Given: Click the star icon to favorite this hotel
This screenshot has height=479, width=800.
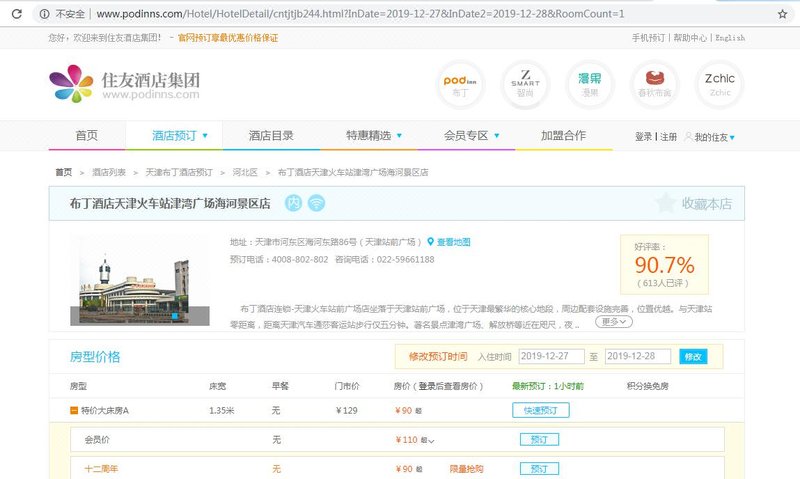Looking at the screenshot, I should click(x=665, y=203).
